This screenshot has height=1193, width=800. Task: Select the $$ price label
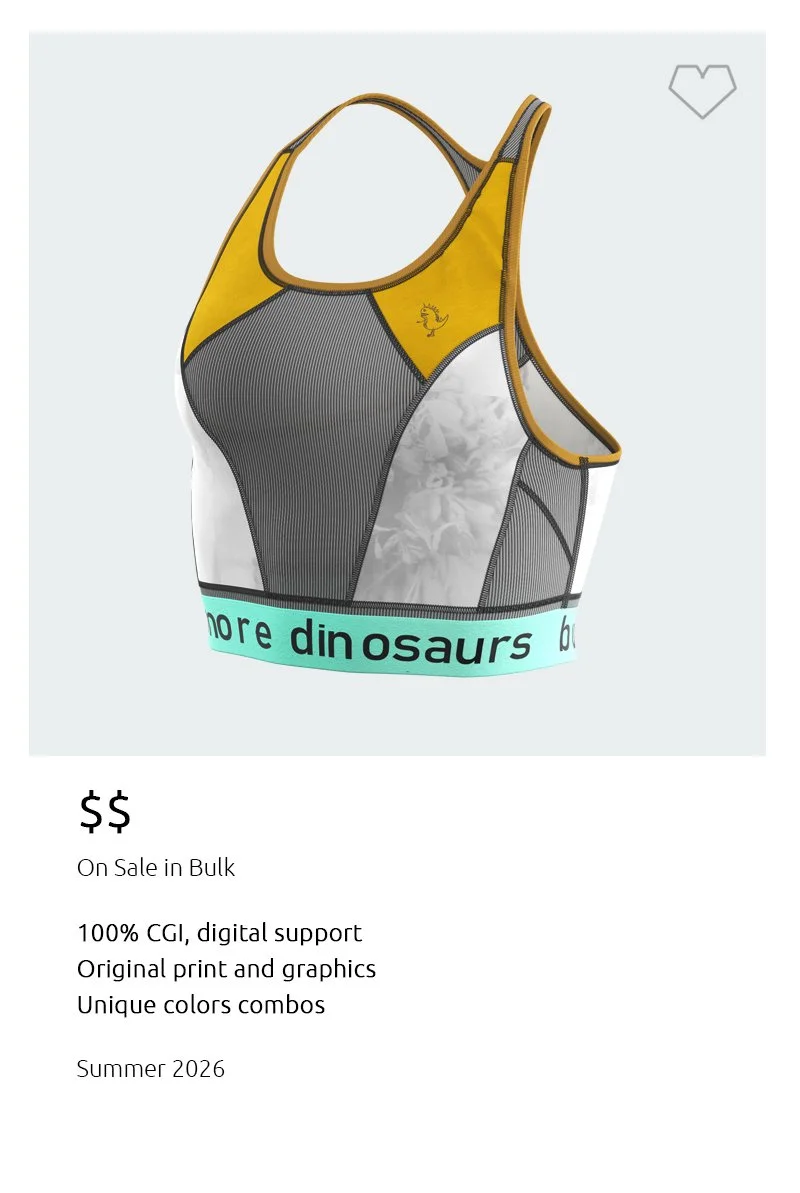point(105,811)
